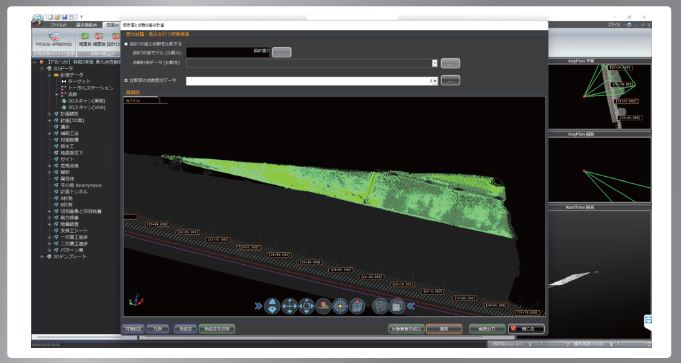This screenshot has height=363, width=681.
Task: Select the ターゲット item in the project tree
Action: point(79,81)
